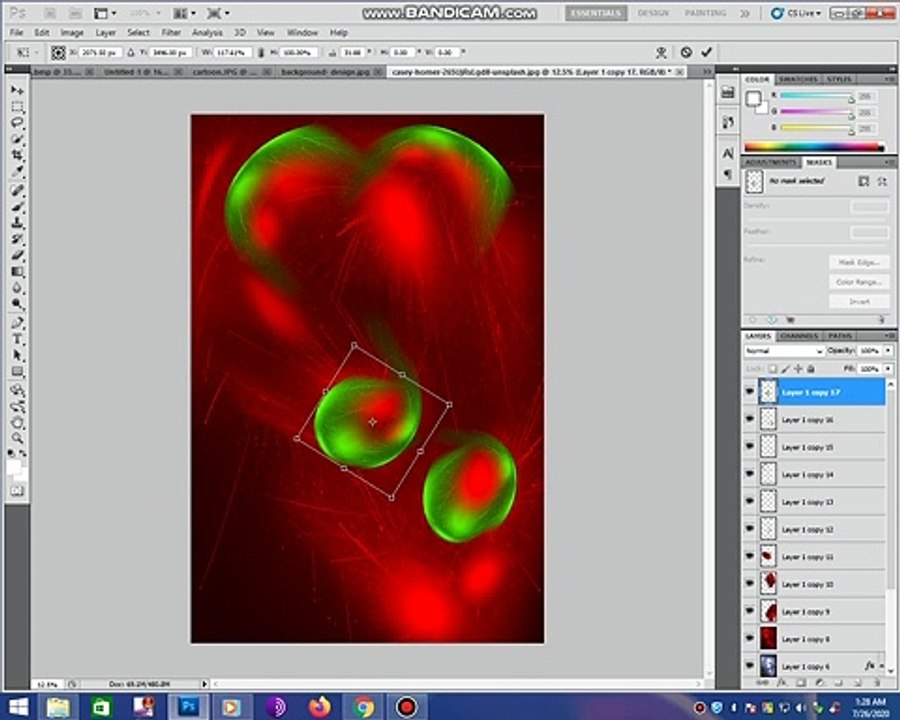This screenshot has width=900, height=720.
Task: Open the background-design.jpg document tab
Action: tap(325, 72)
